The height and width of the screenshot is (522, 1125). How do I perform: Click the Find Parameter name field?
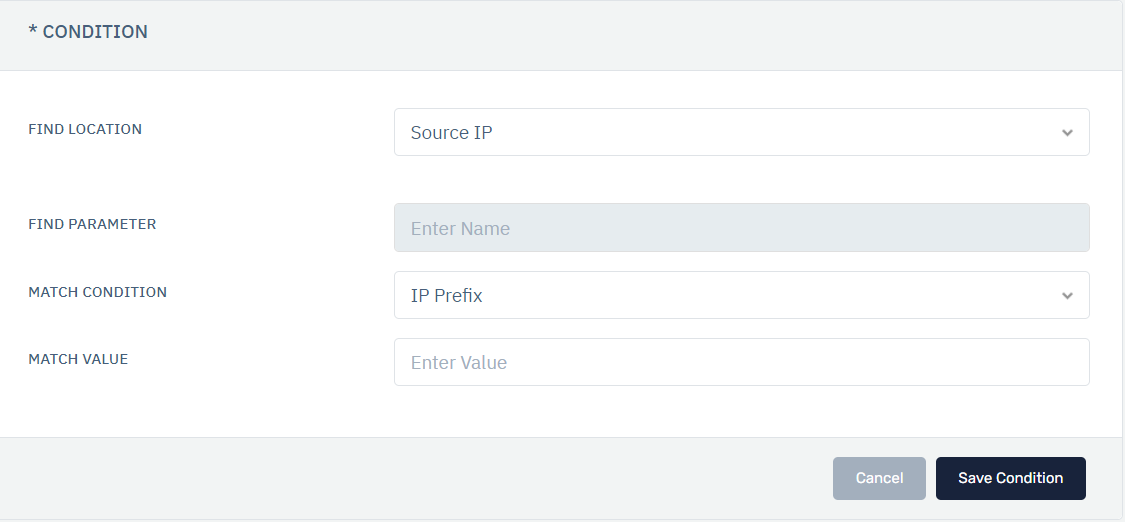(x=740, y=228)
